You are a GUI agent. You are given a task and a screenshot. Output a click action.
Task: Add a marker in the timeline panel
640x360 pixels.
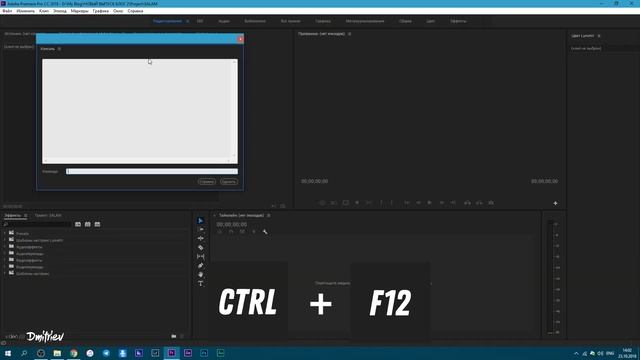pos(254,232)
